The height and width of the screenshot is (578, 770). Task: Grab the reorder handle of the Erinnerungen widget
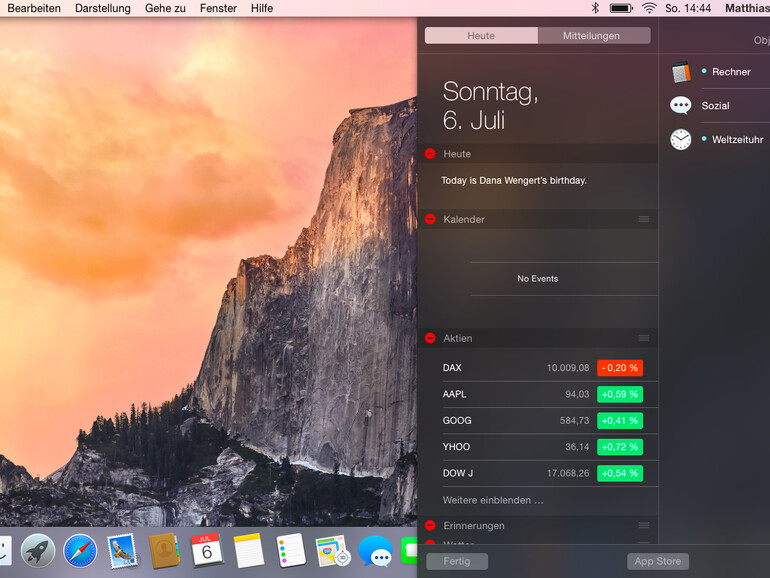pyautogui.click(x=644, y=525)
